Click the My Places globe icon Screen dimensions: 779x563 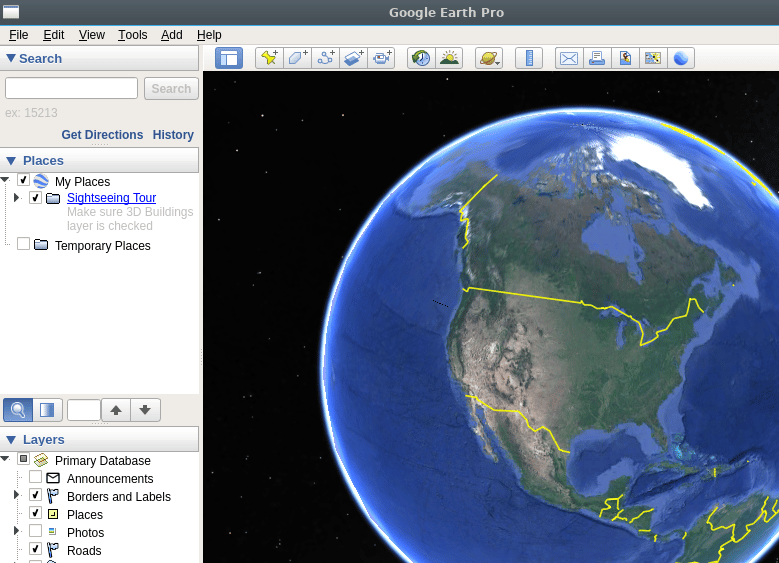[41, 181]
